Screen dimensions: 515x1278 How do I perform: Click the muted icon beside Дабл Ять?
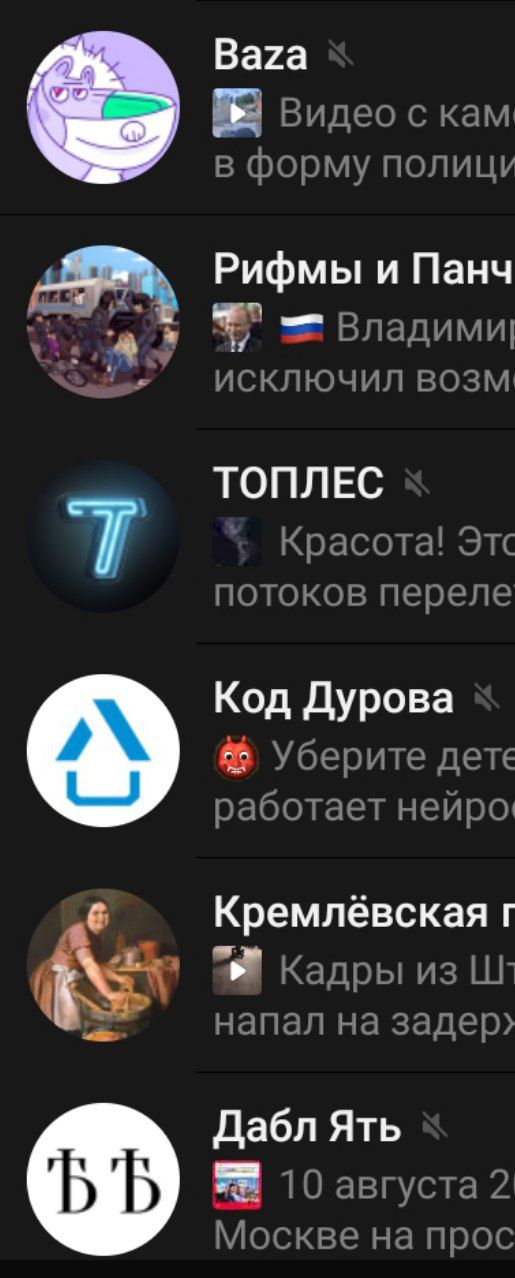[x=434, y=1128]
